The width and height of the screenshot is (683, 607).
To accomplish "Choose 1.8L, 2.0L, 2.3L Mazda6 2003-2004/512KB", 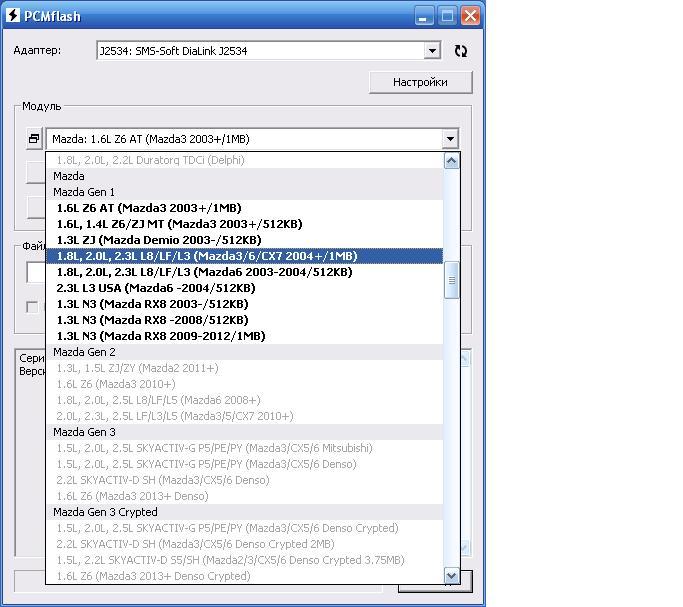I will 244,272.
